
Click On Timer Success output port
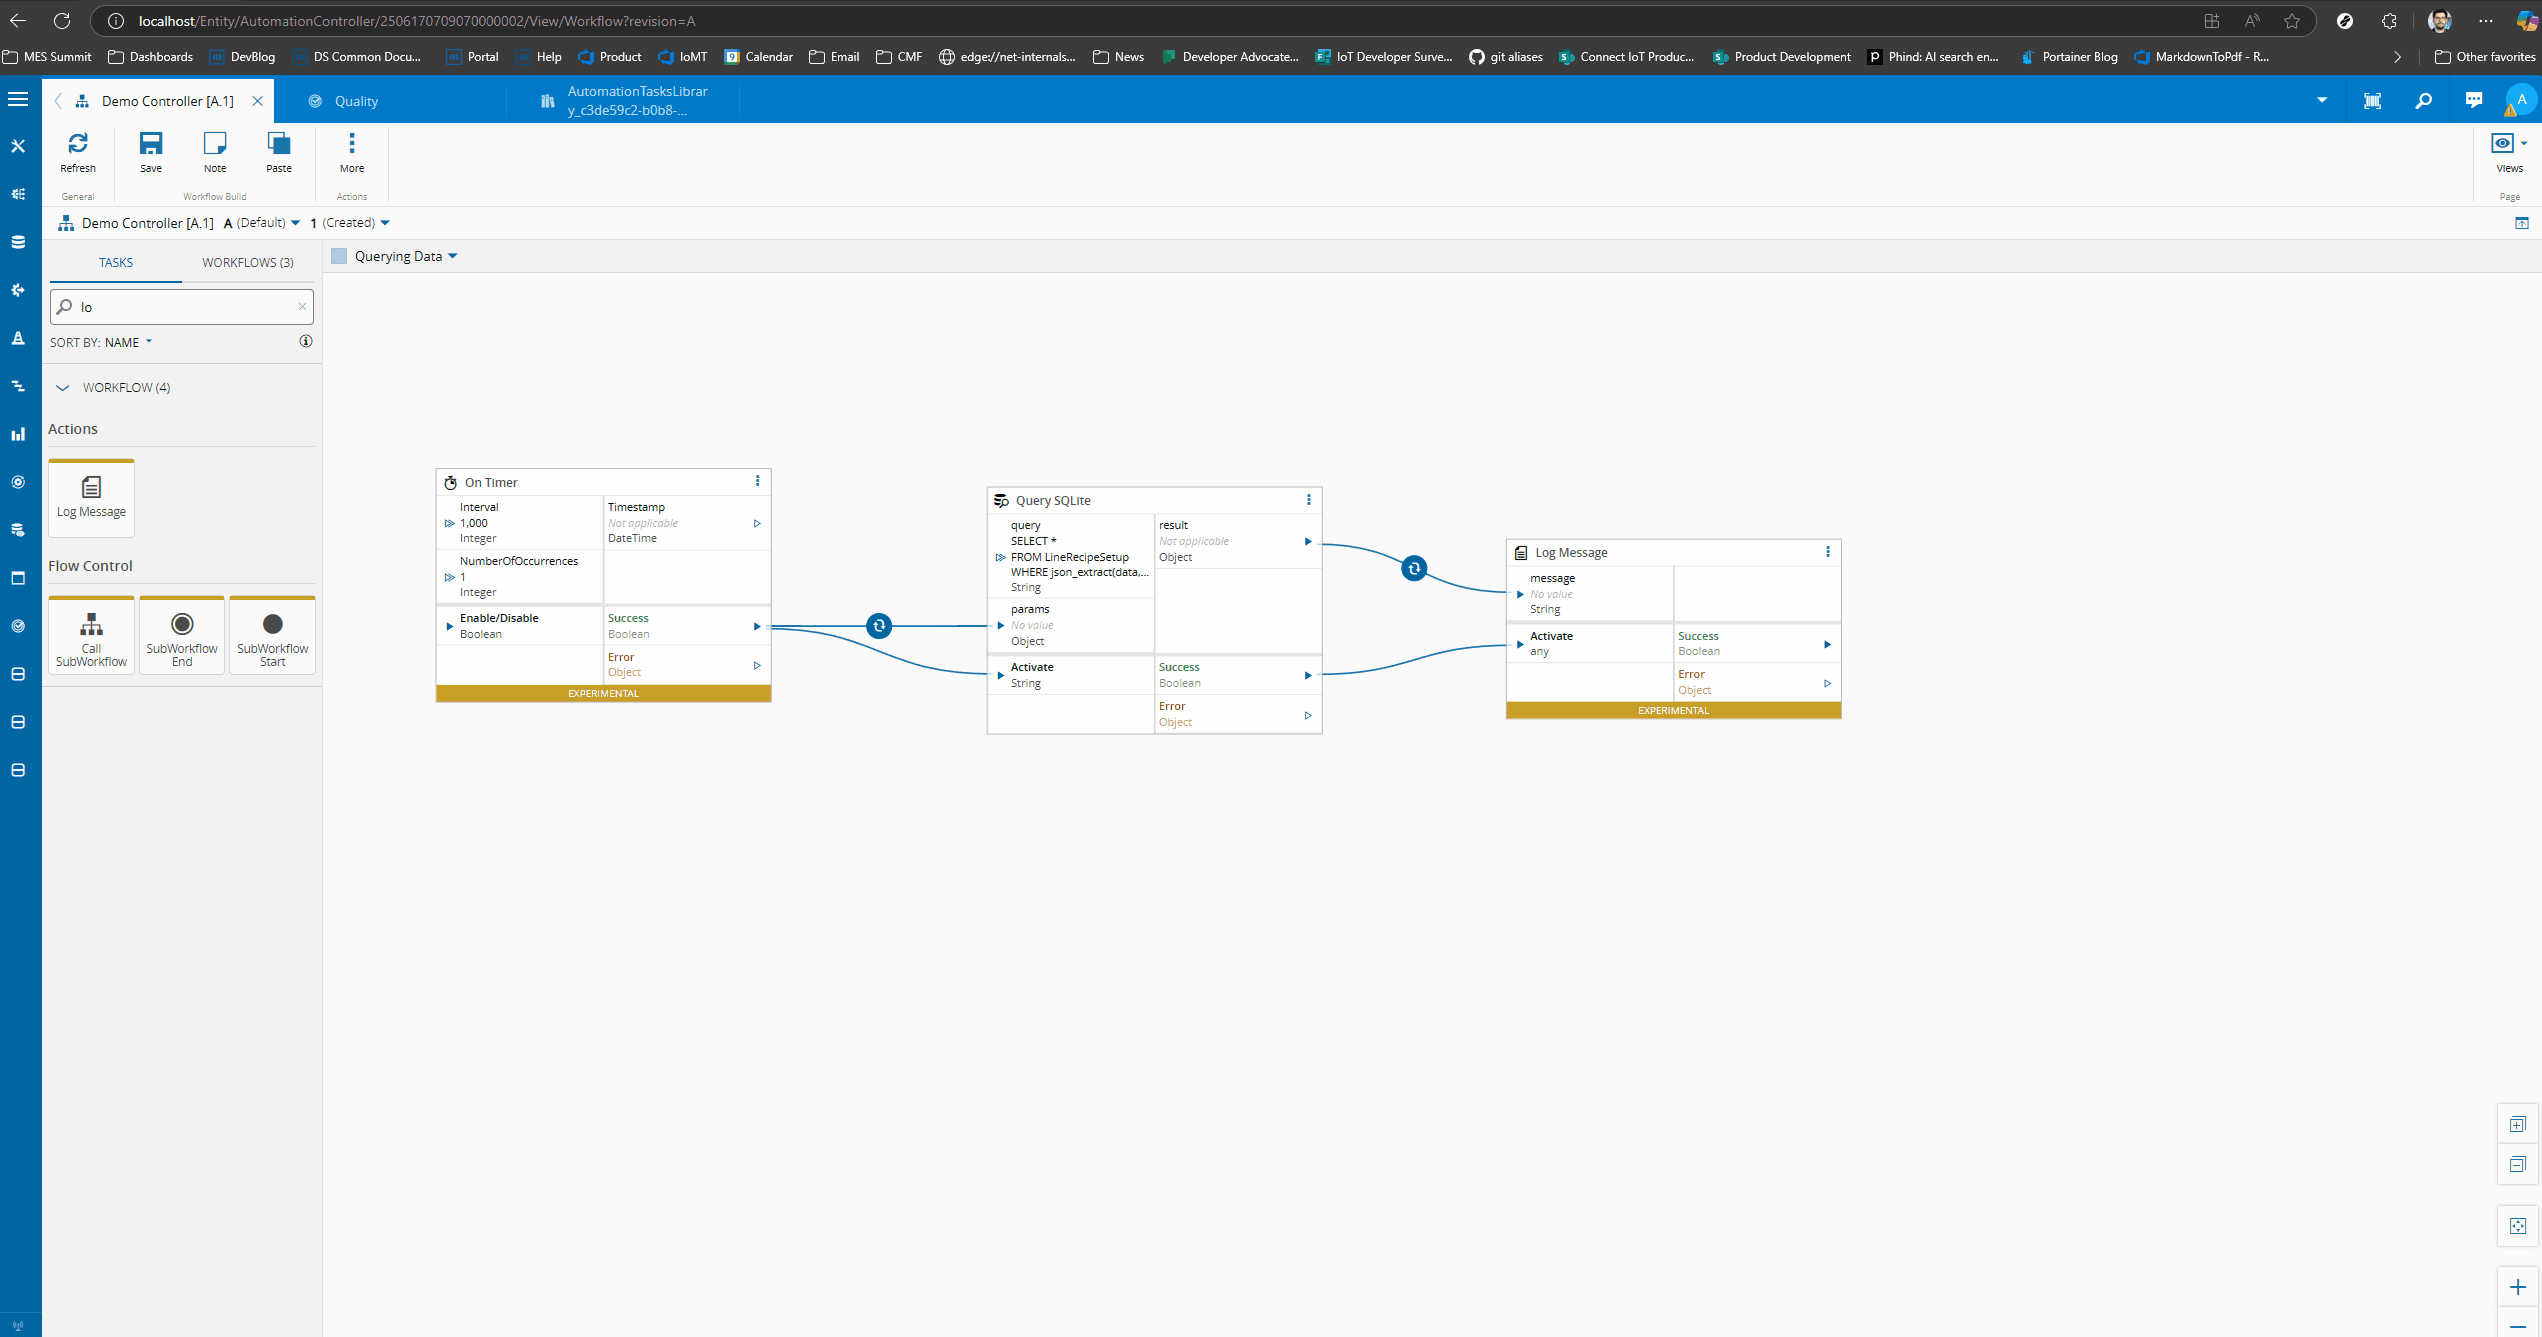757,626
